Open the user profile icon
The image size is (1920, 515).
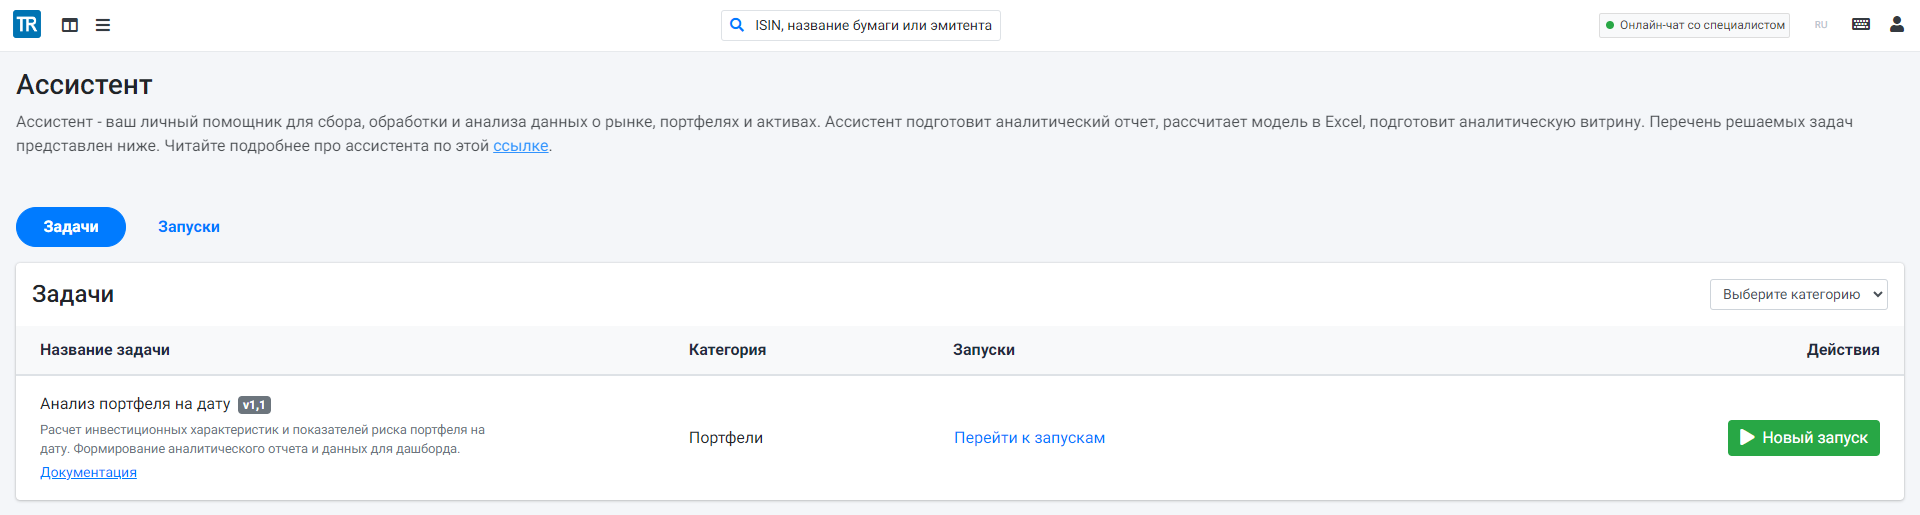[x=1897, y=24]
